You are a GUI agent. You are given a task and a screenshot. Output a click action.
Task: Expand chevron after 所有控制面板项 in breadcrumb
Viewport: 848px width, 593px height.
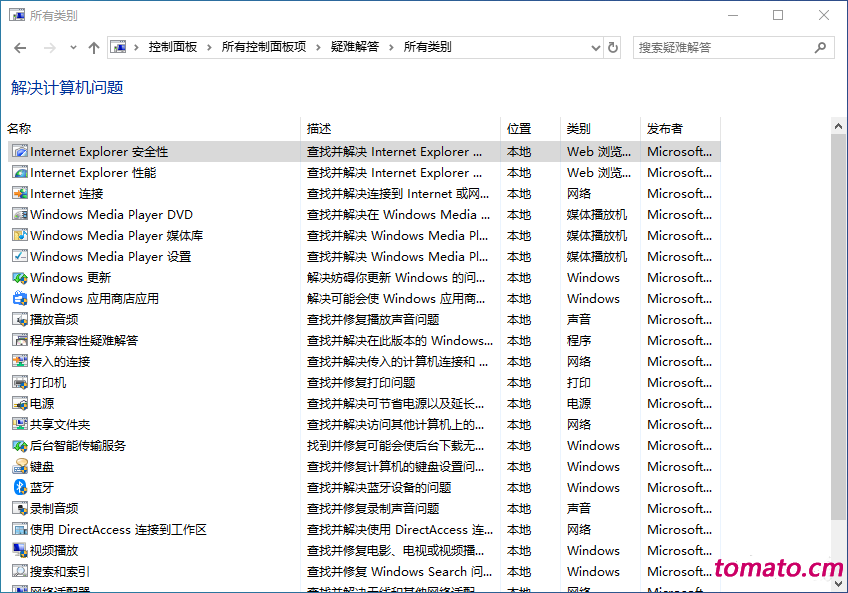click(318, 48)
